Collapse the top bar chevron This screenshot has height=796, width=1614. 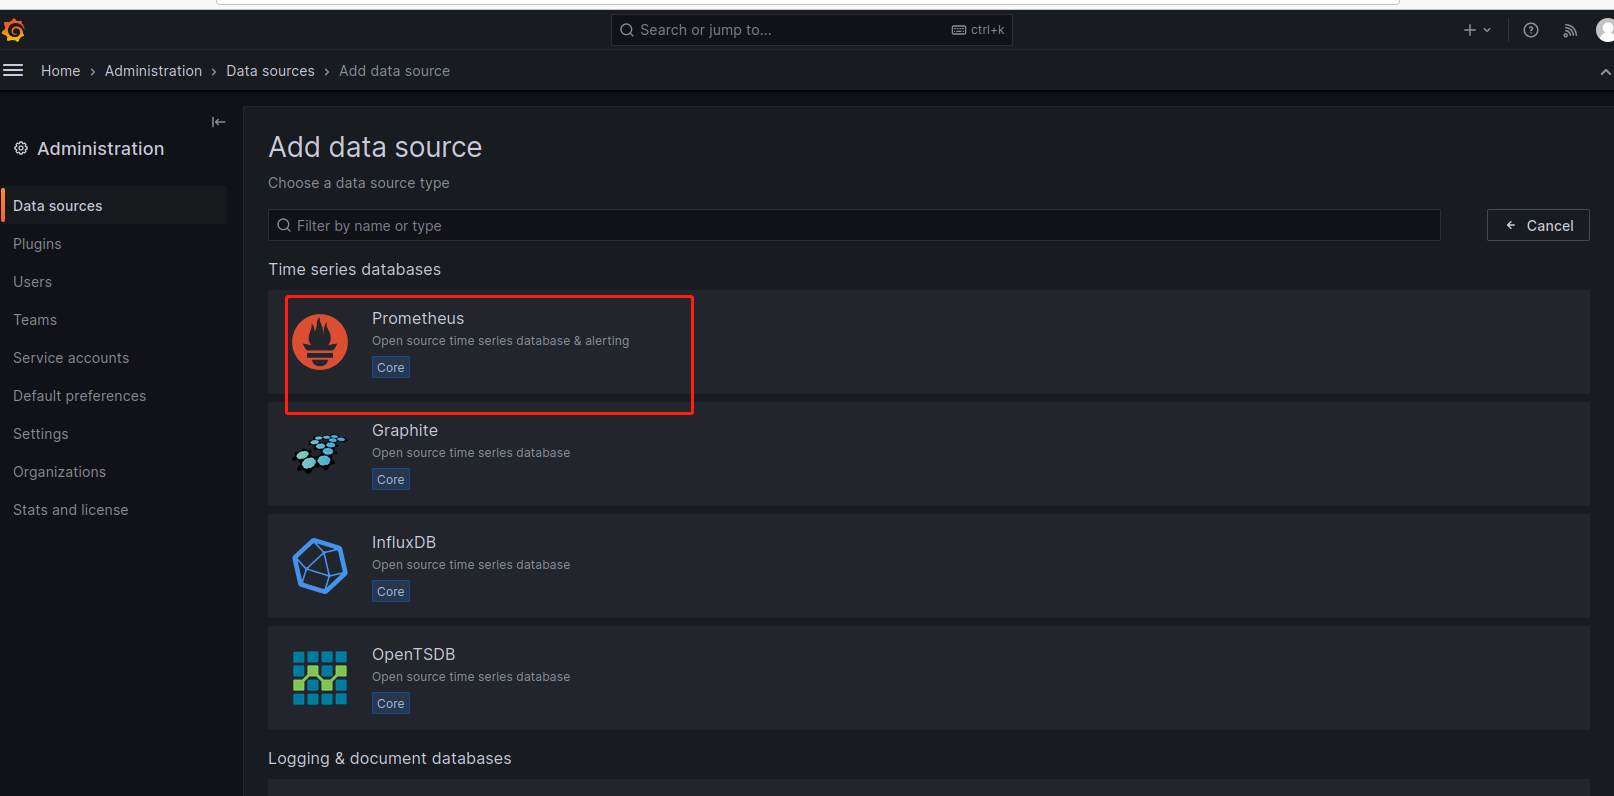(1605, 72)
